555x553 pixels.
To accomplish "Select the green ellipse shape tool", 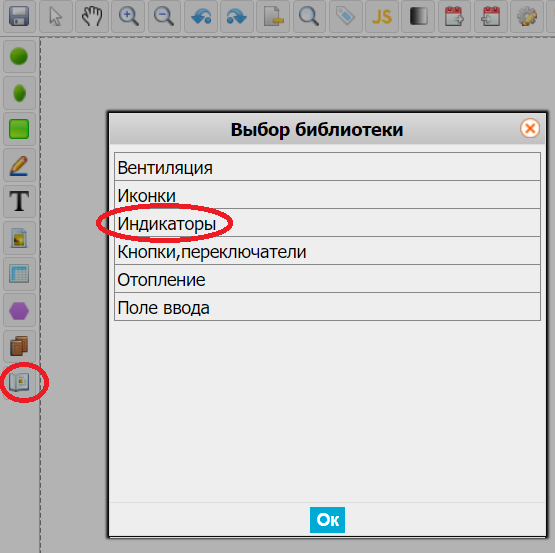I will point(19,93).
